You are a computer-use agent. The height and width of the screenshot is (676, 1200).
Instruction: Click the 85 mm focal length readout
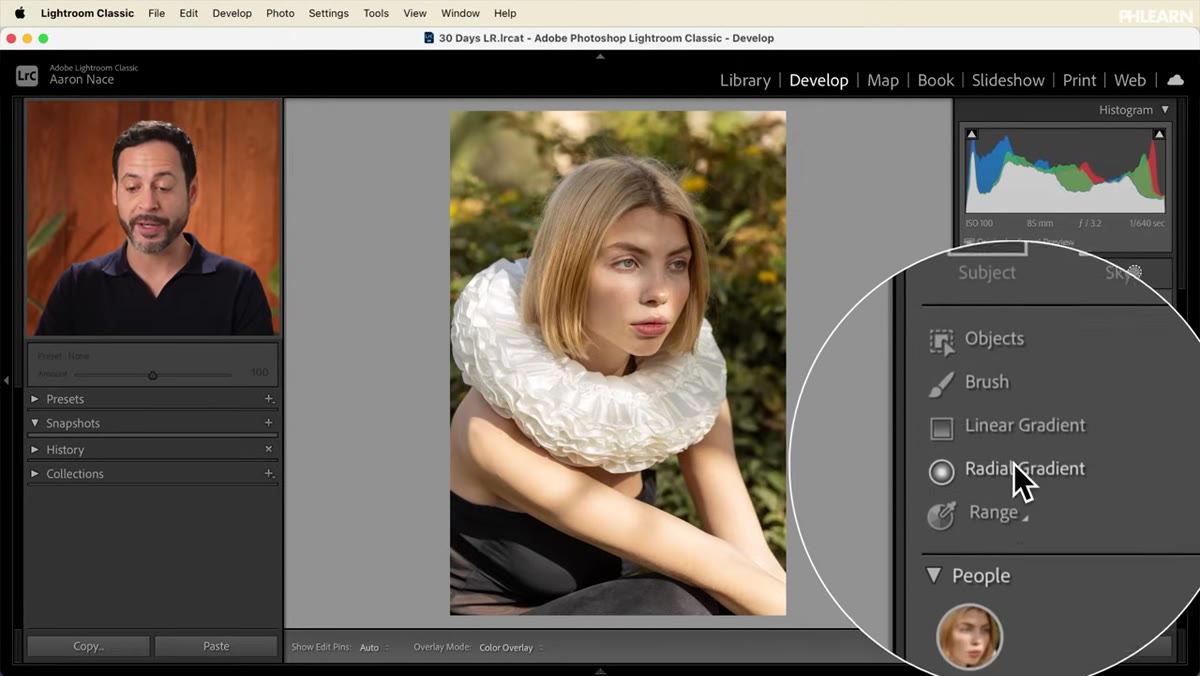1040,223
